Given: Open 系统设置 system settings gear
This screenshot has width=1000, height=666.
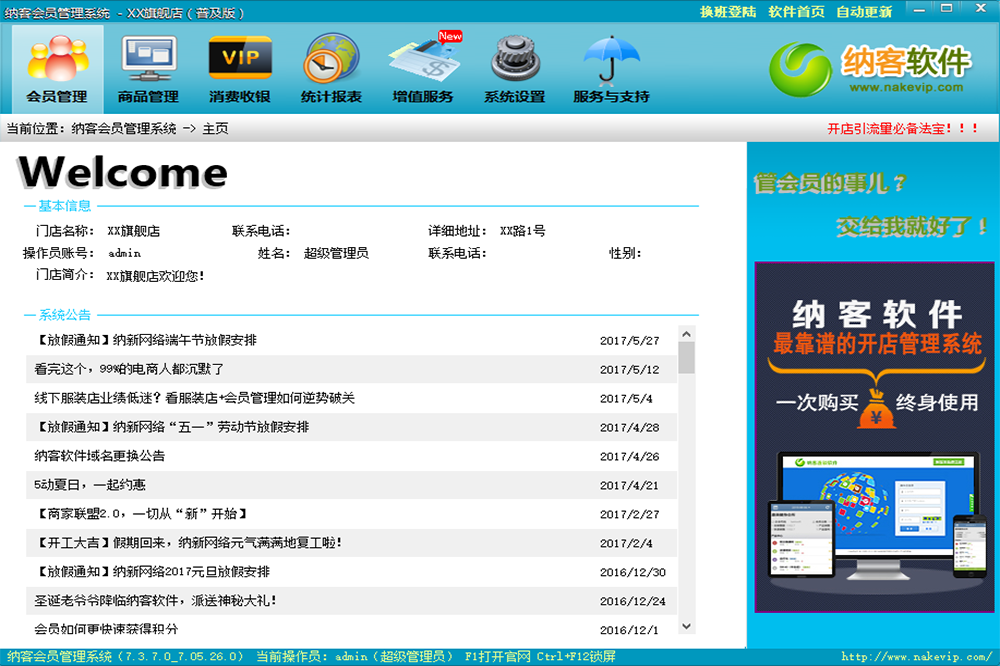Looking at the screenshot, I should pos(515,69).
